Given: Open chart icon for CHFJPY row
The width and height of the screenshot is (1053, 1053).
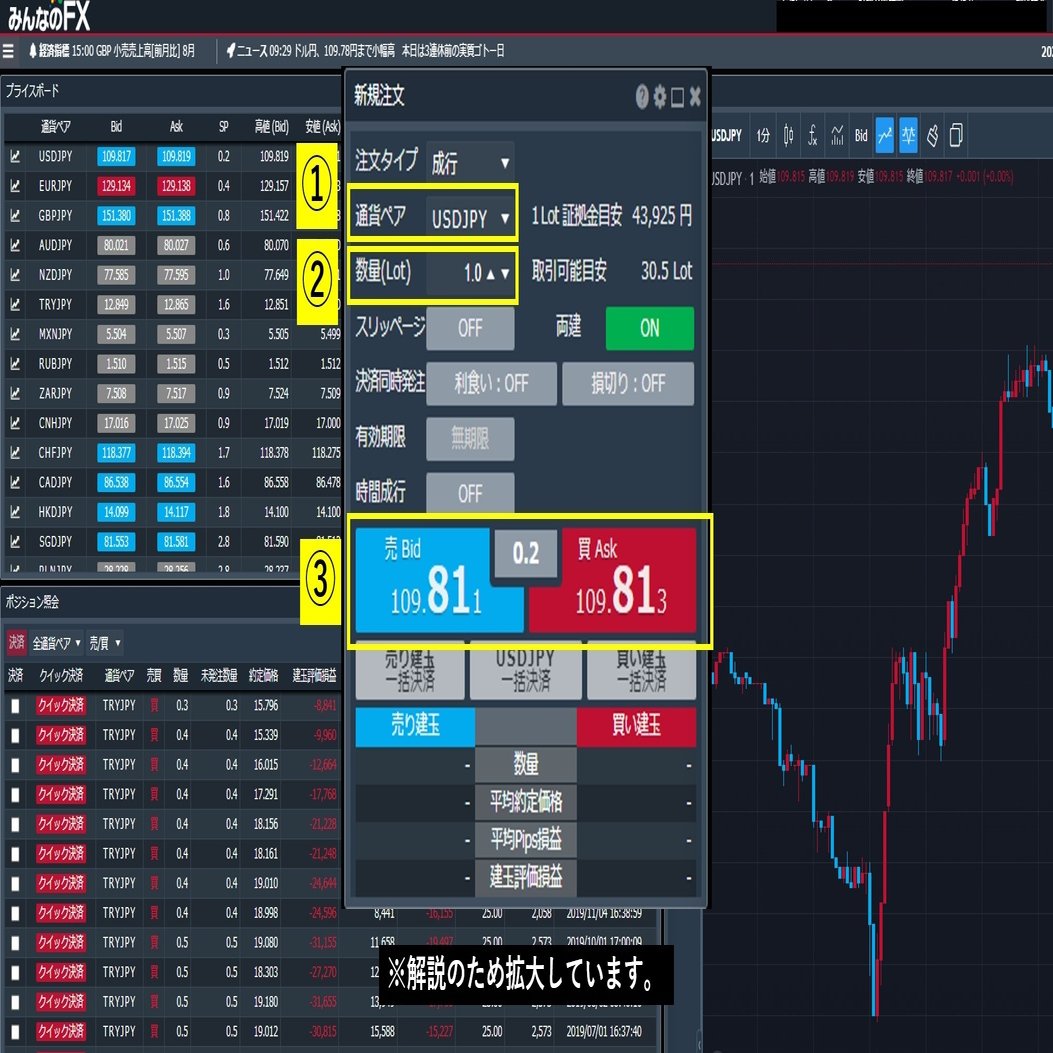Looking at the screenshot, I should [x=15, y=453].
